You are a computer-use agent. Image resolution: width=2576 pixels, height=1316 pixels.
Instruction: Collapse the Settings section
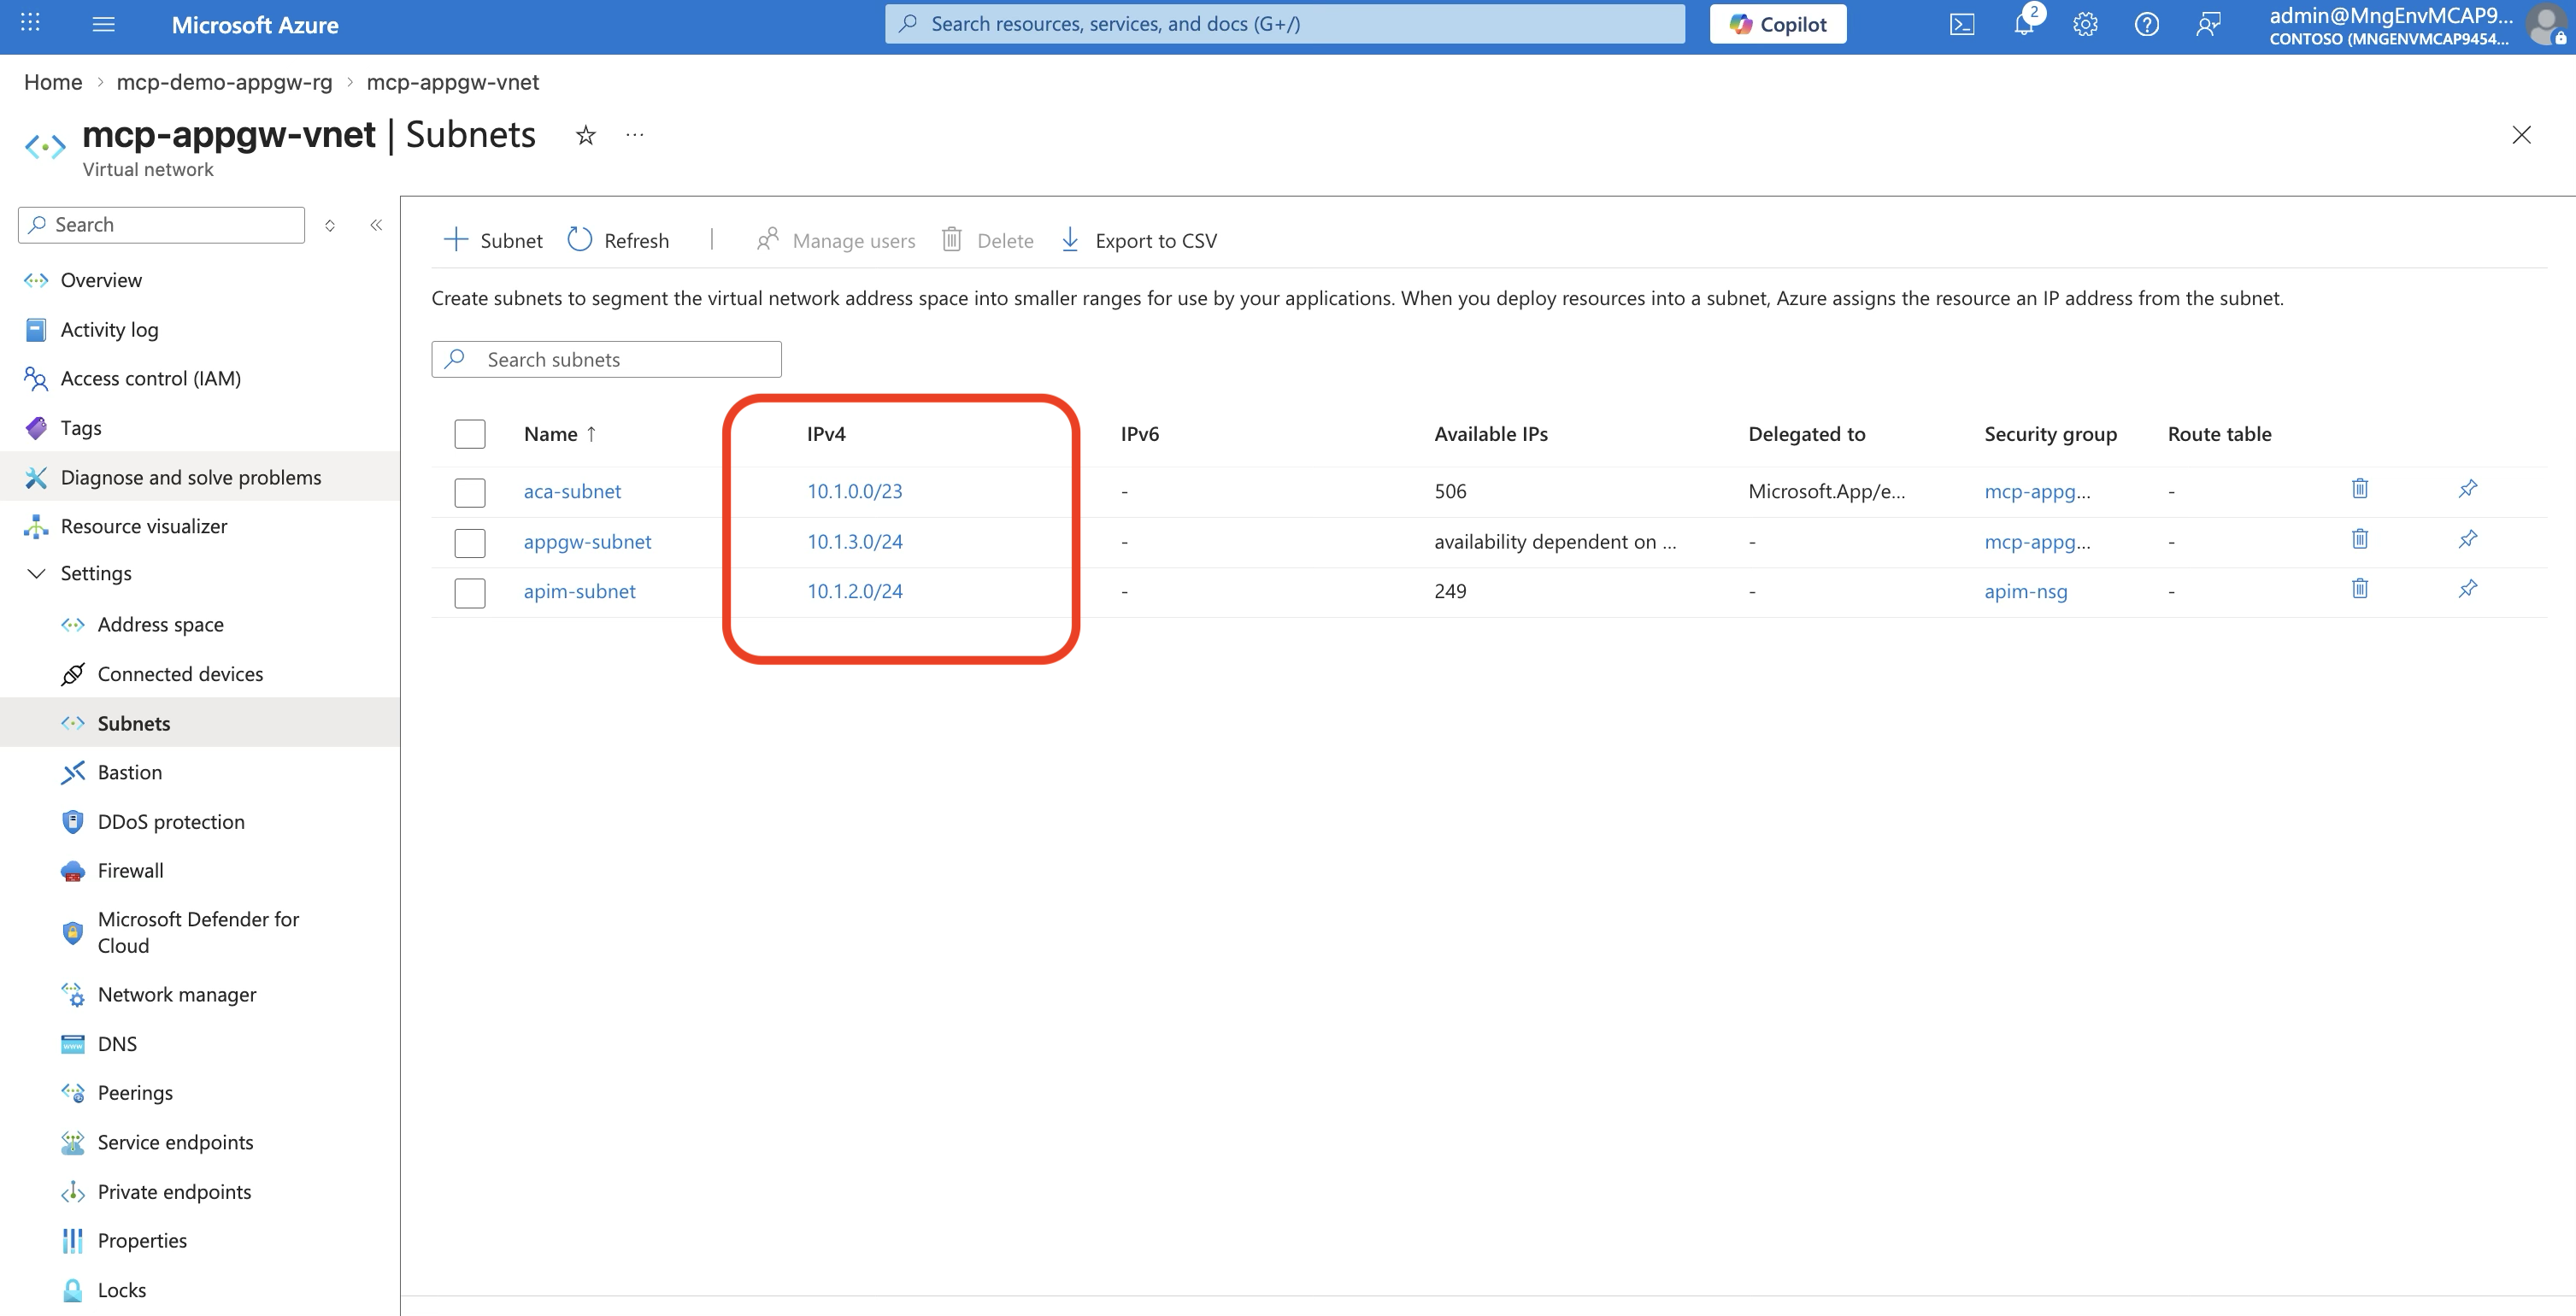(x=36, y=573)
